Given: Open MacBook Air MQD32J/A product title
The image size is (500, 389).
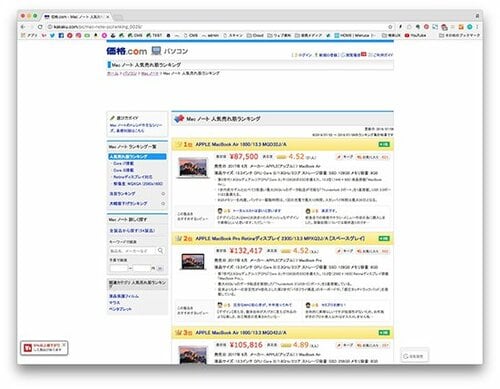Looking at the screenshot, I should click(241, 144).
